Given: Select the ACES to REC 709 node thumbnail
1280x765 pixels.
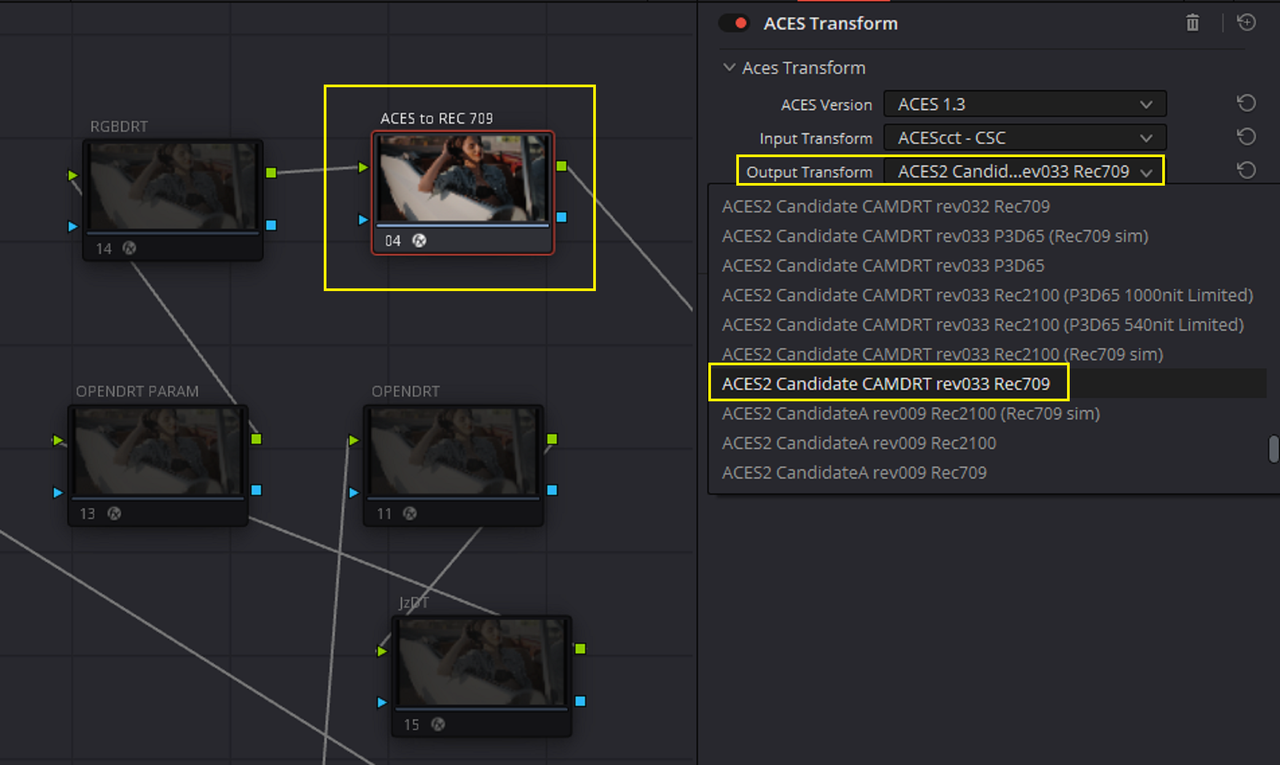Looking at the screenshot, I should pyautogui.click(x=462, y=180).
